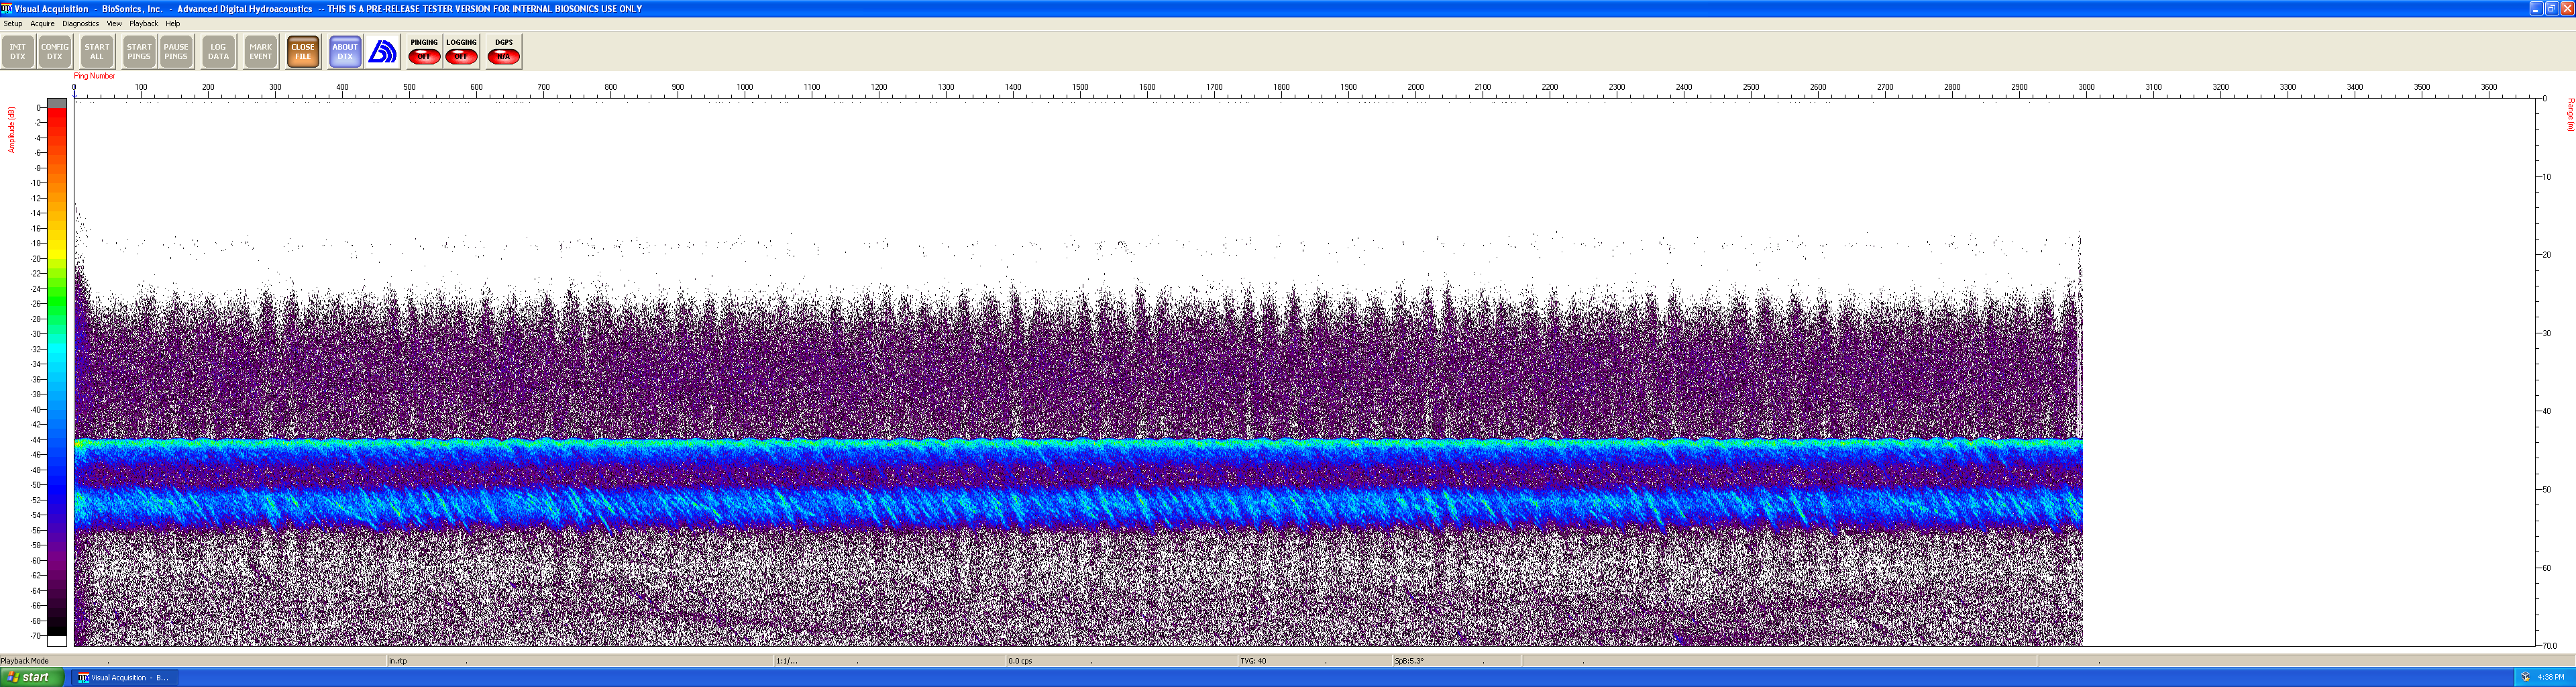Open the Playback menu
Viewport: 2576px width, 687px height.
click(x=144, y=24)
